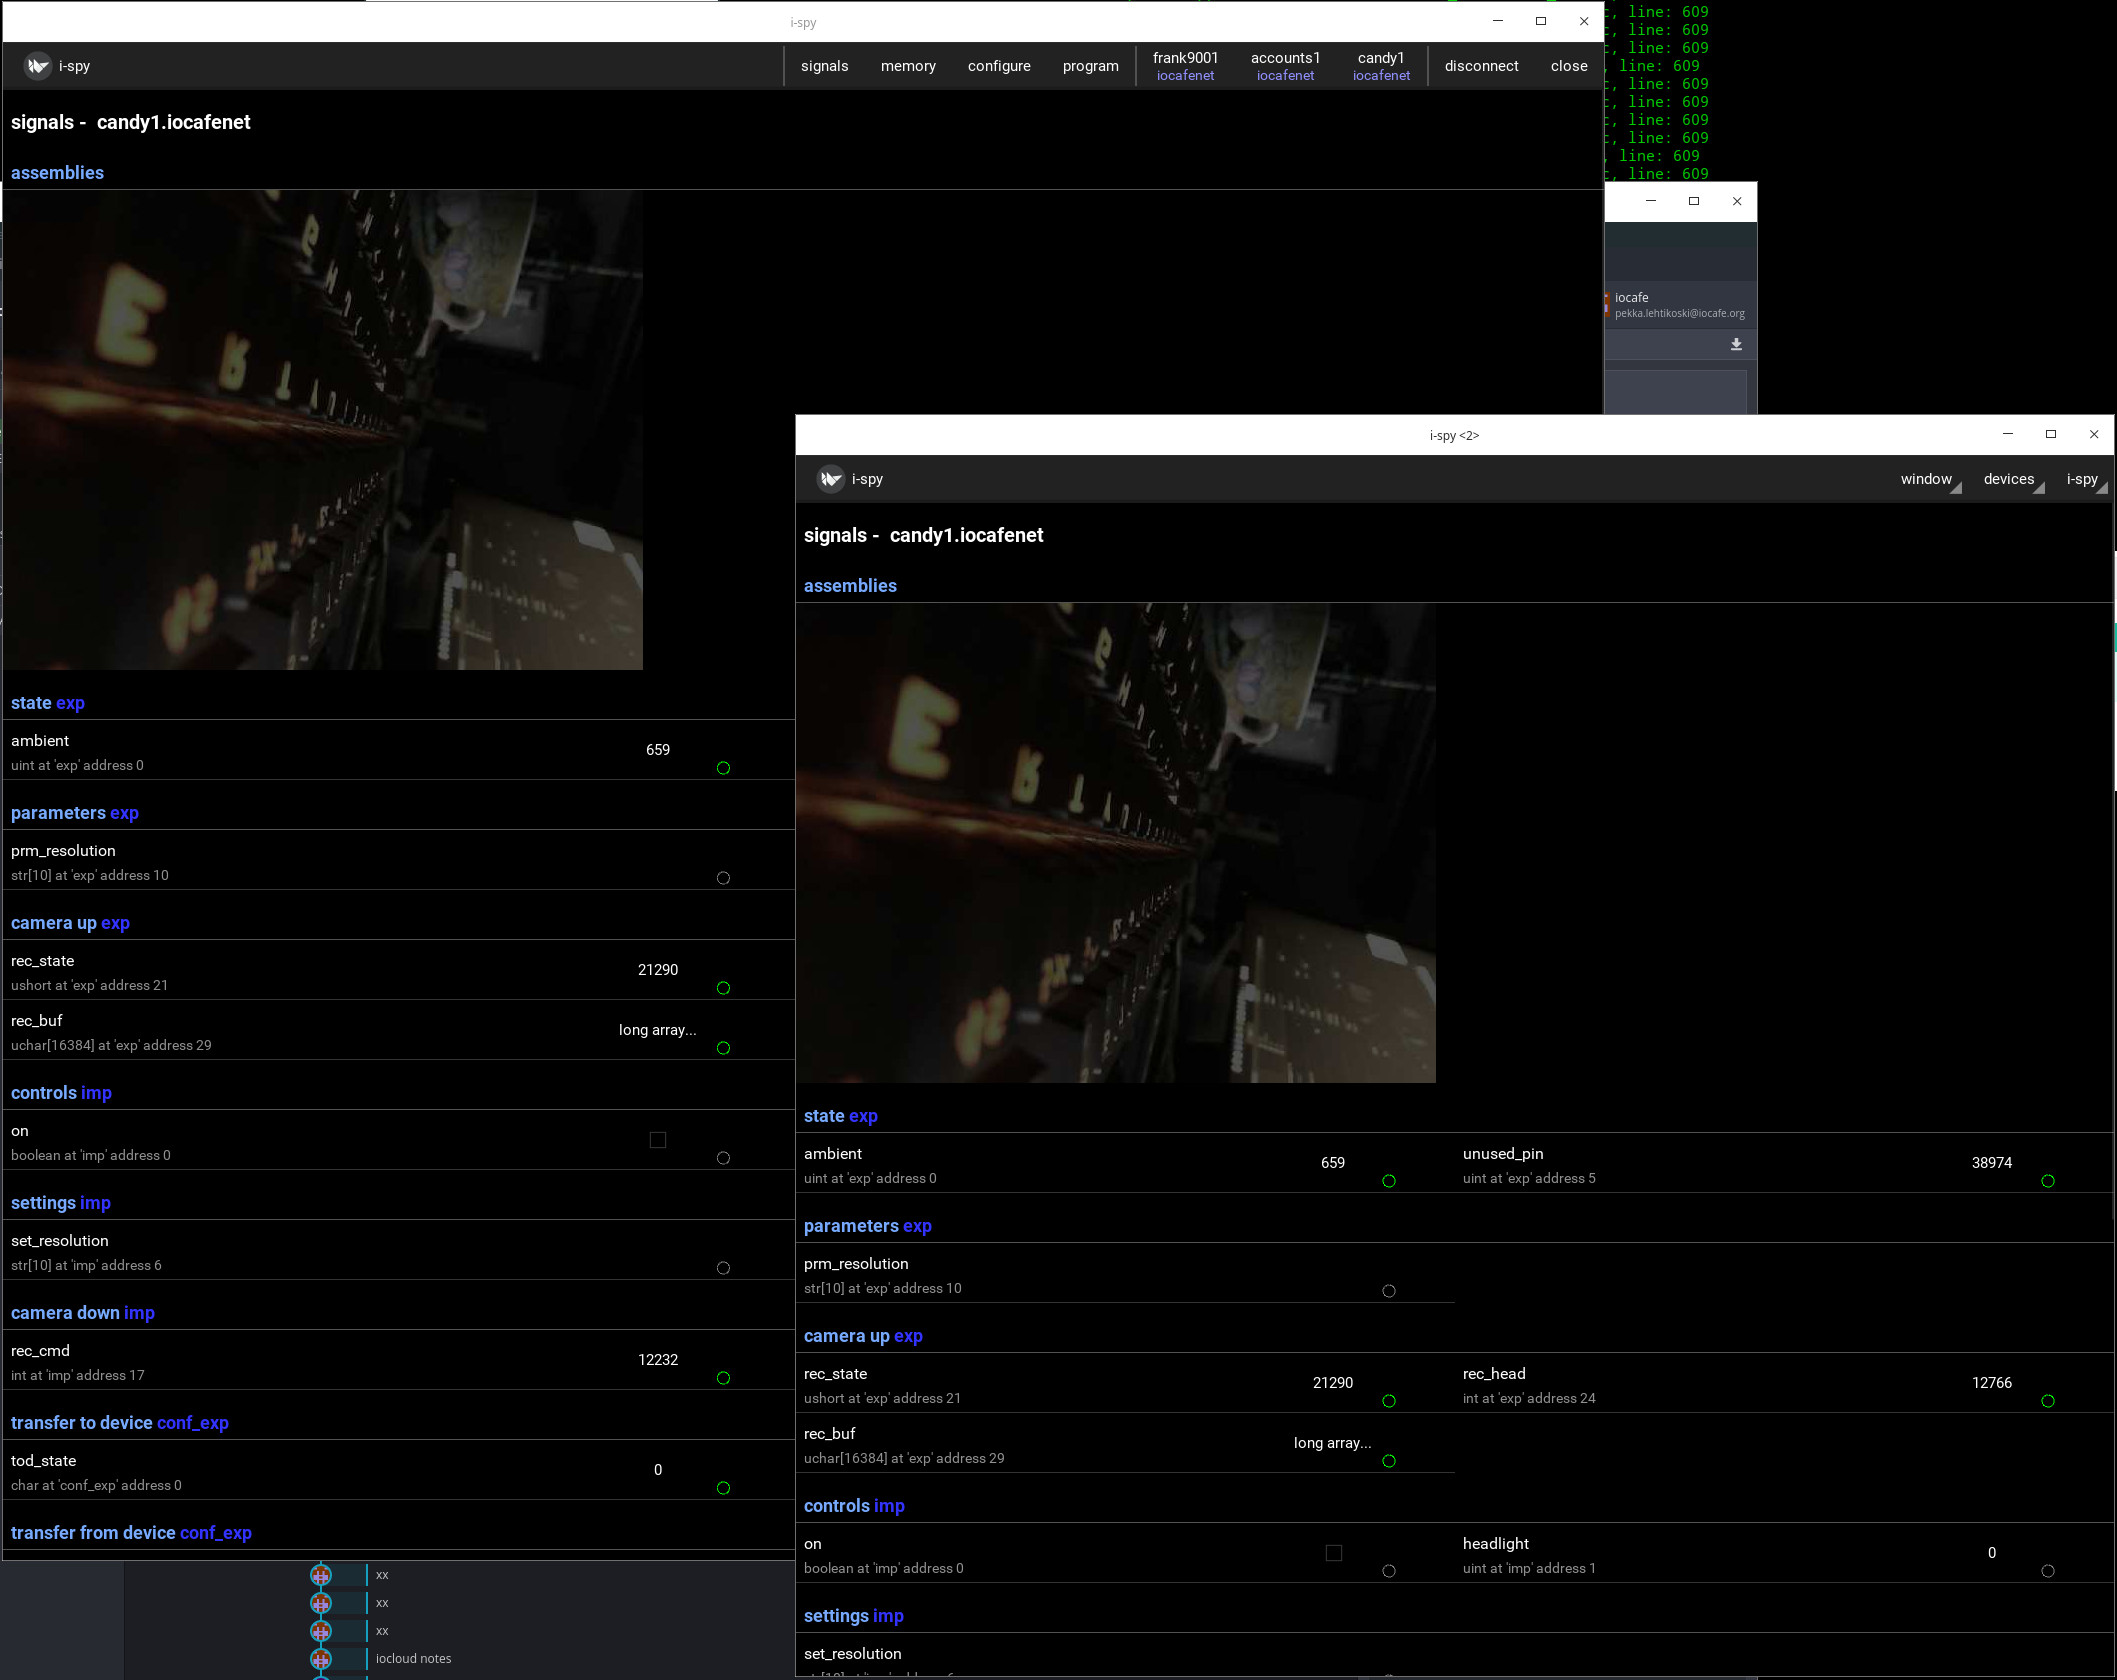Click the disconnect button
The width and height of the screenshot is (2117, 1680).
coord(1481,66)
